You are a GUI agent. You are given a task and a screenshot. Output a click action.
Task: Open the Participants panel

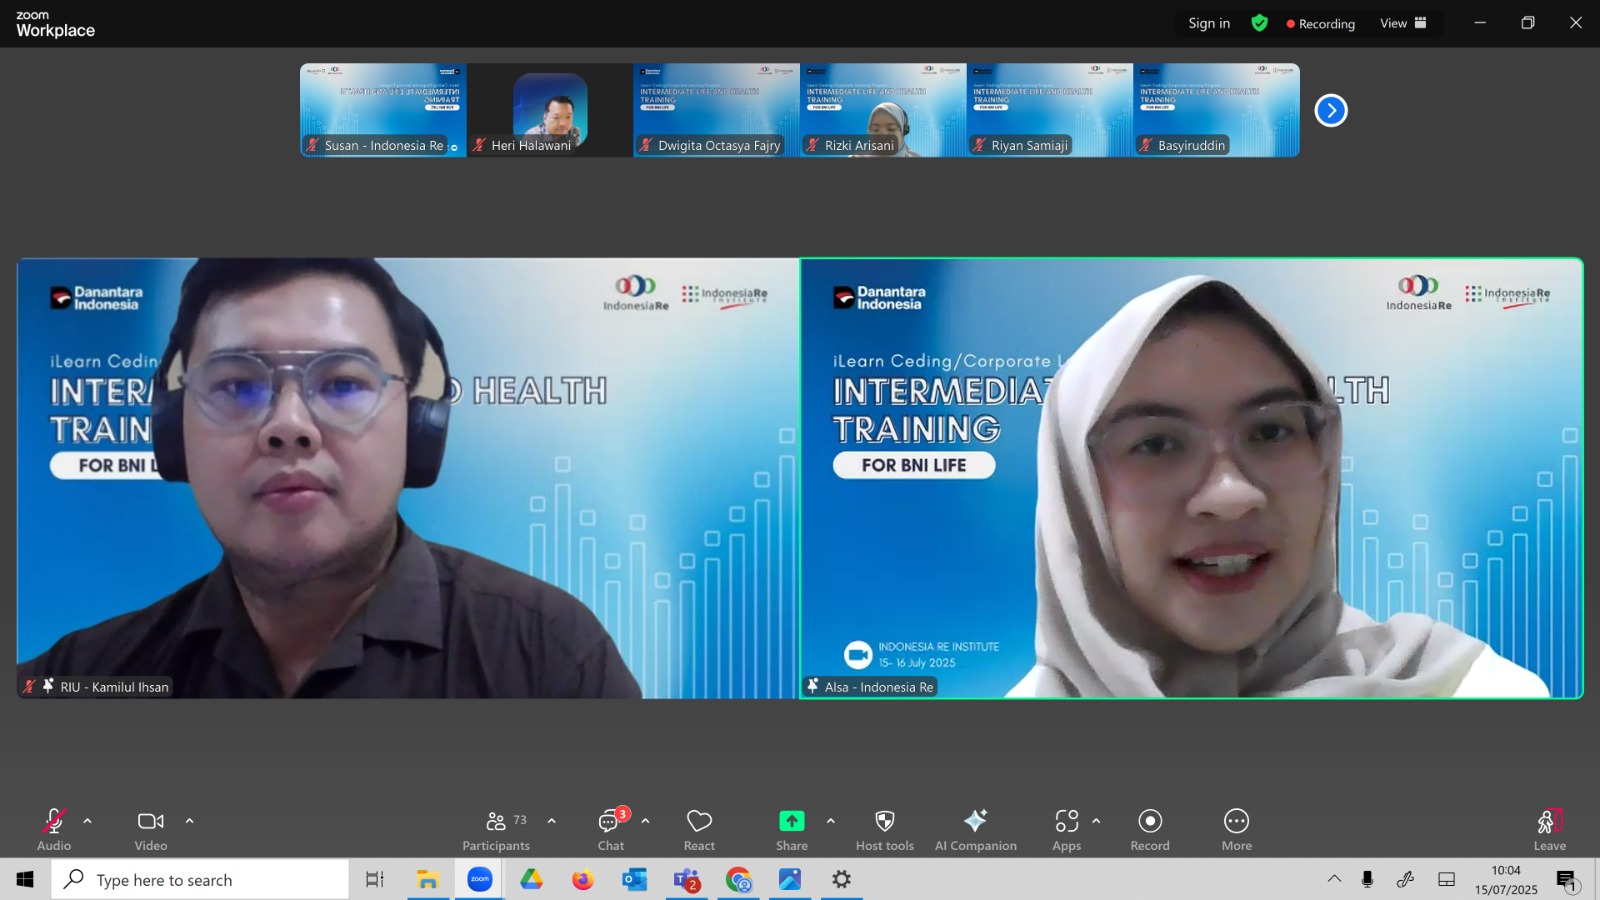[496, 830]
